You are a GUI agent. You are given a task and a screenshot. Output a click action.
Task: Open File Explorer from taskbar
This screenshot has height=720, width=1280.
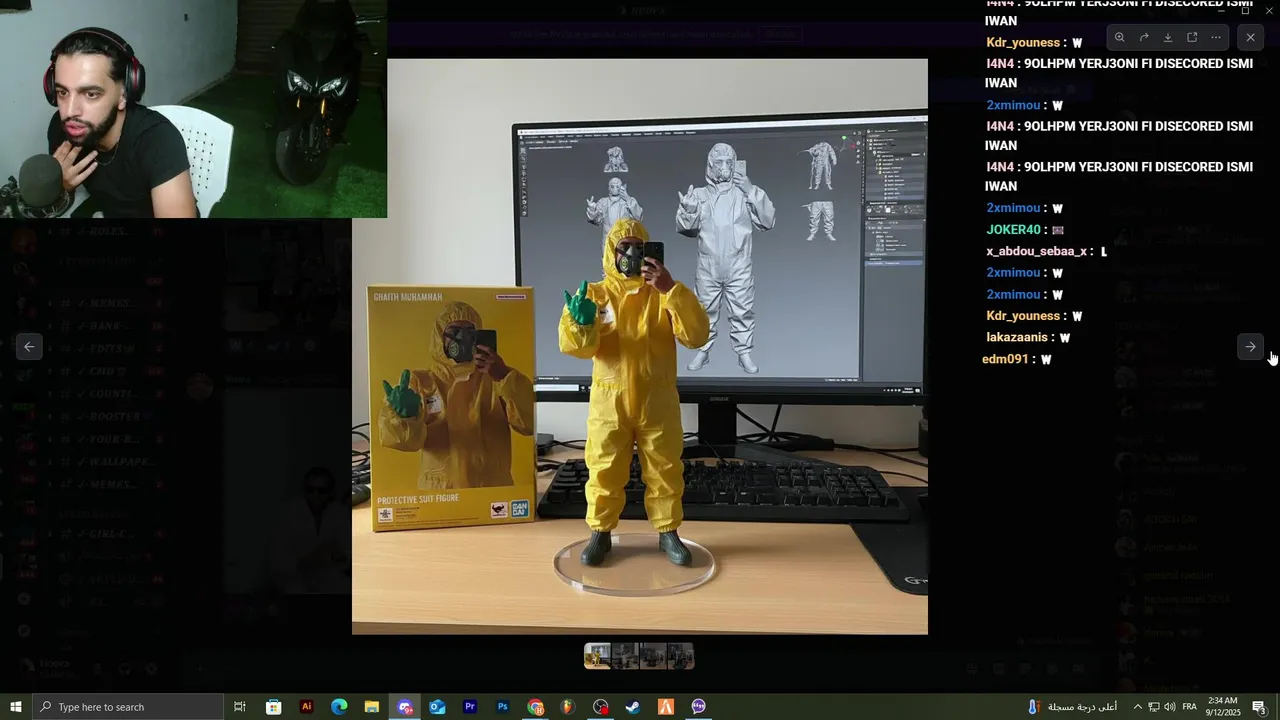(x=371, y=707)
